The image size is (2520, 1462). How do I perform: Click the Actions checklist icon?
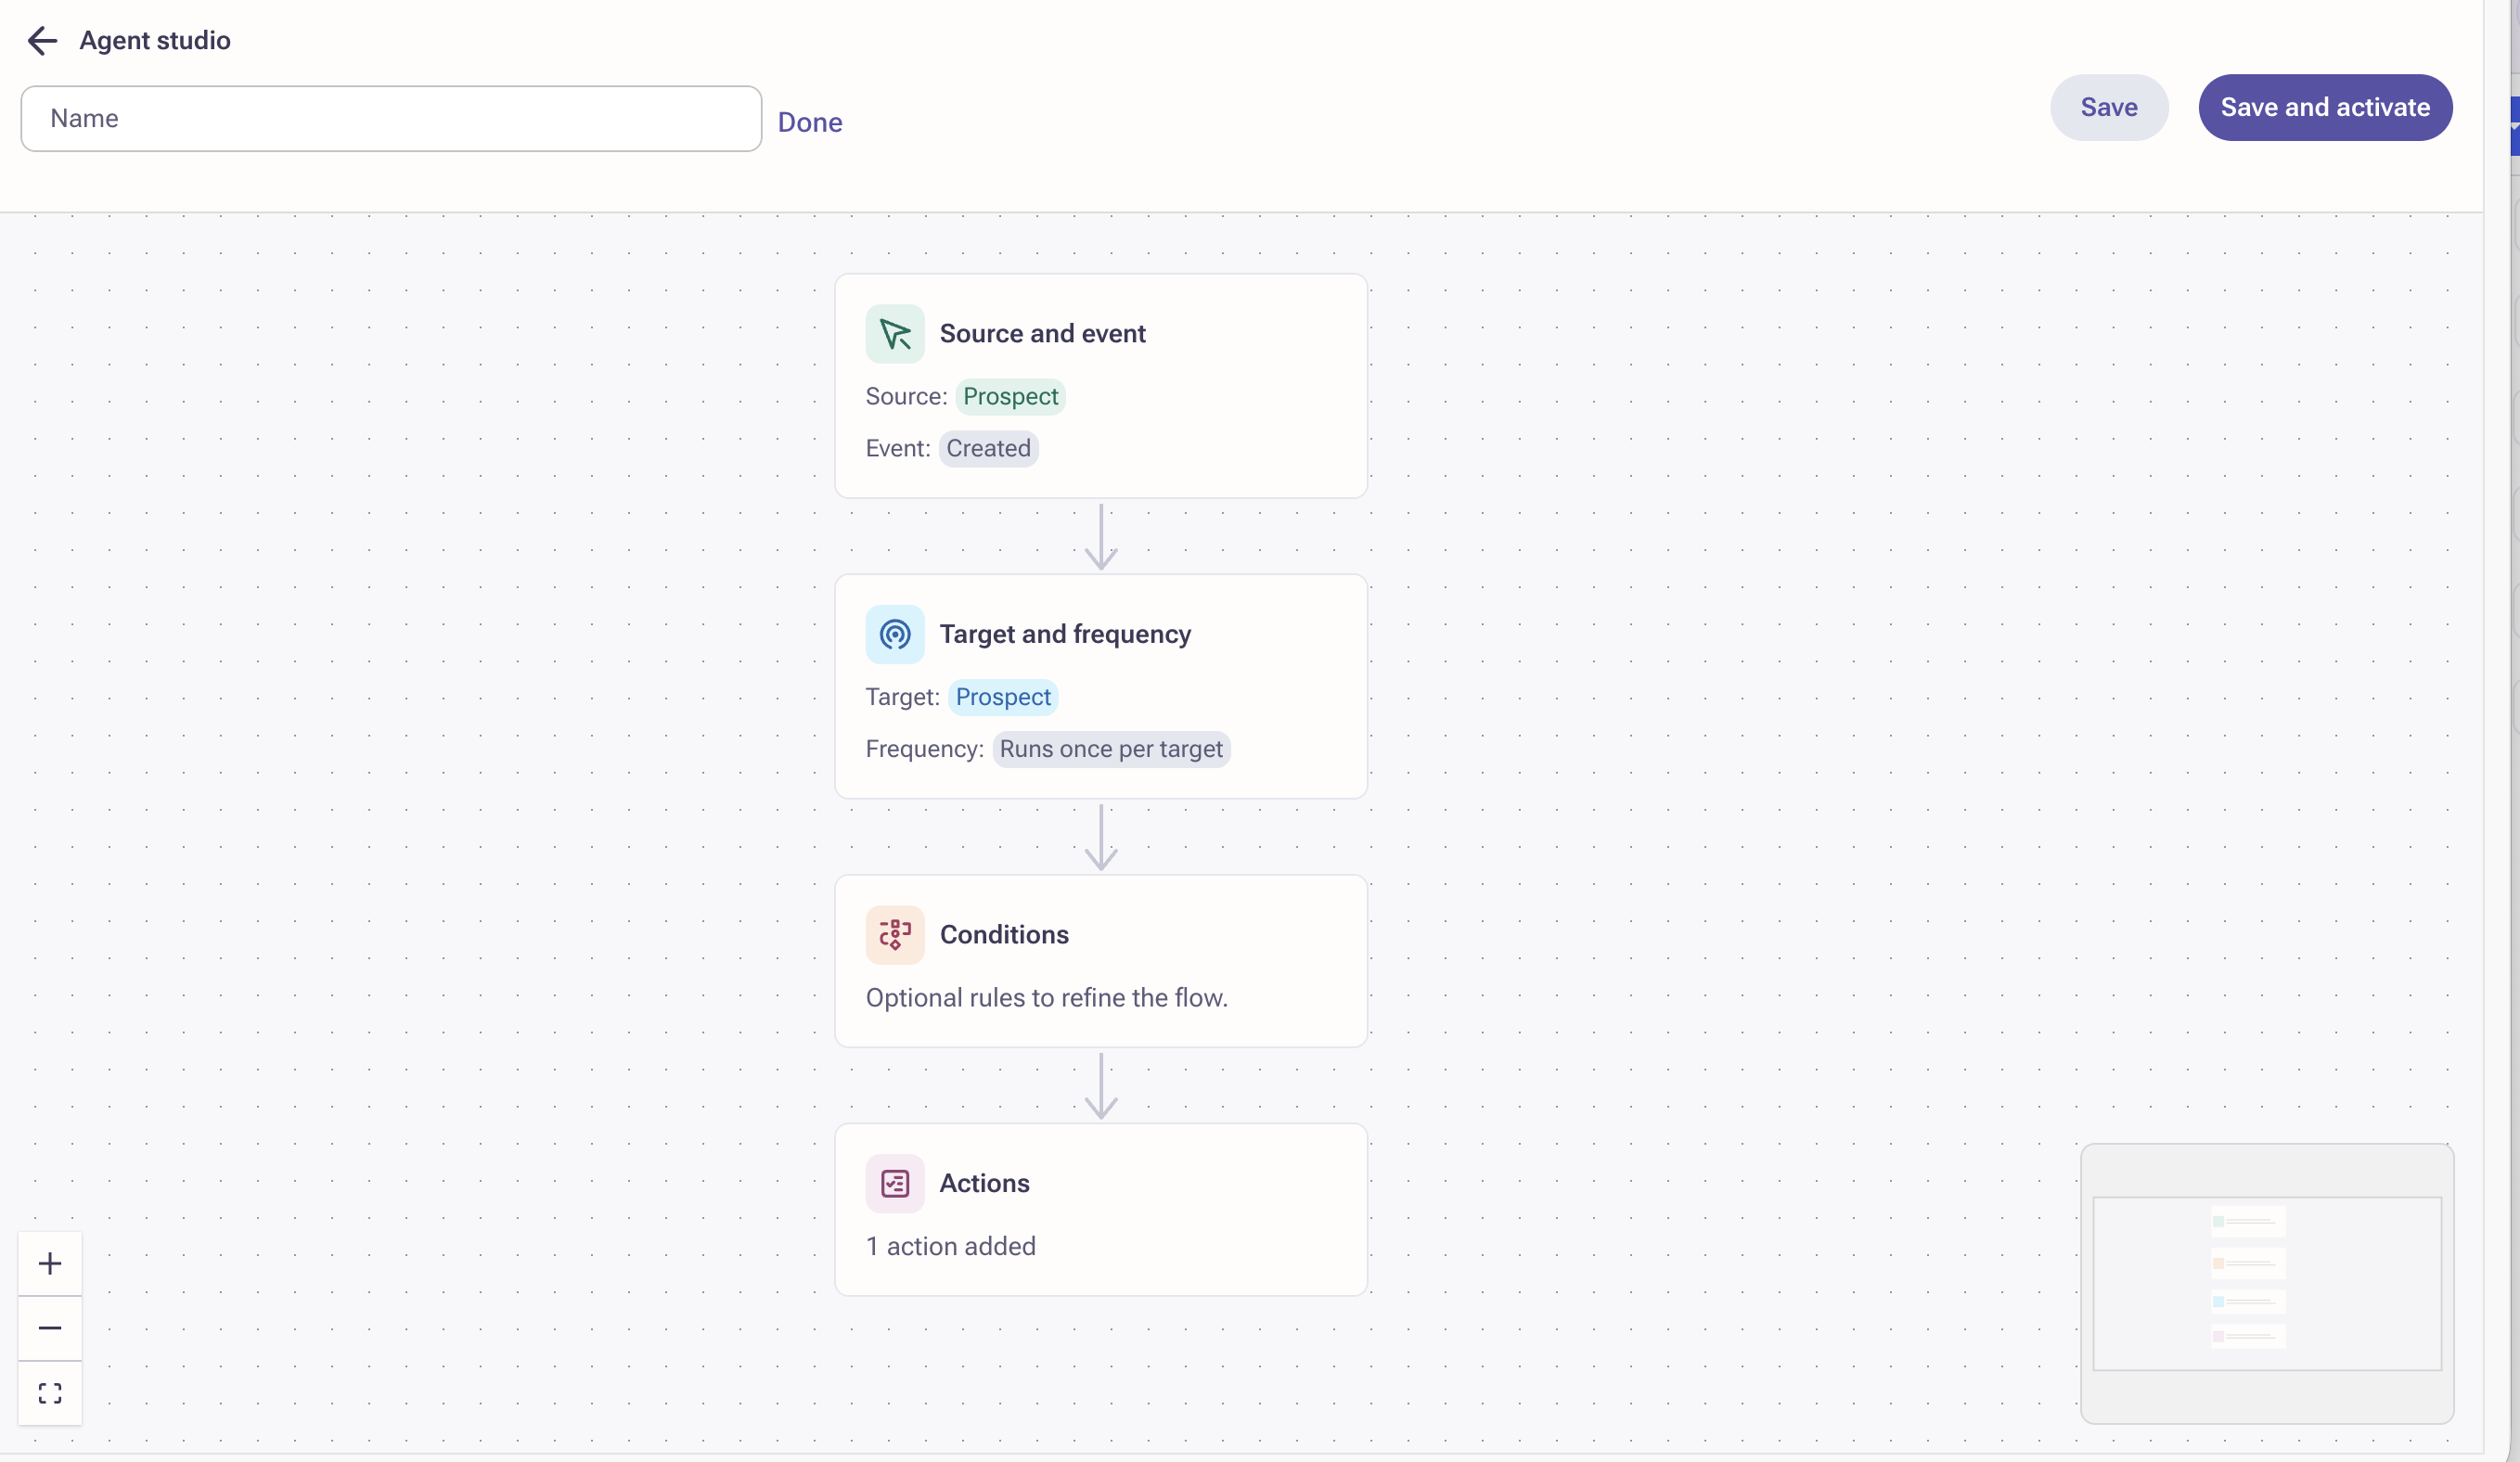894,1183
